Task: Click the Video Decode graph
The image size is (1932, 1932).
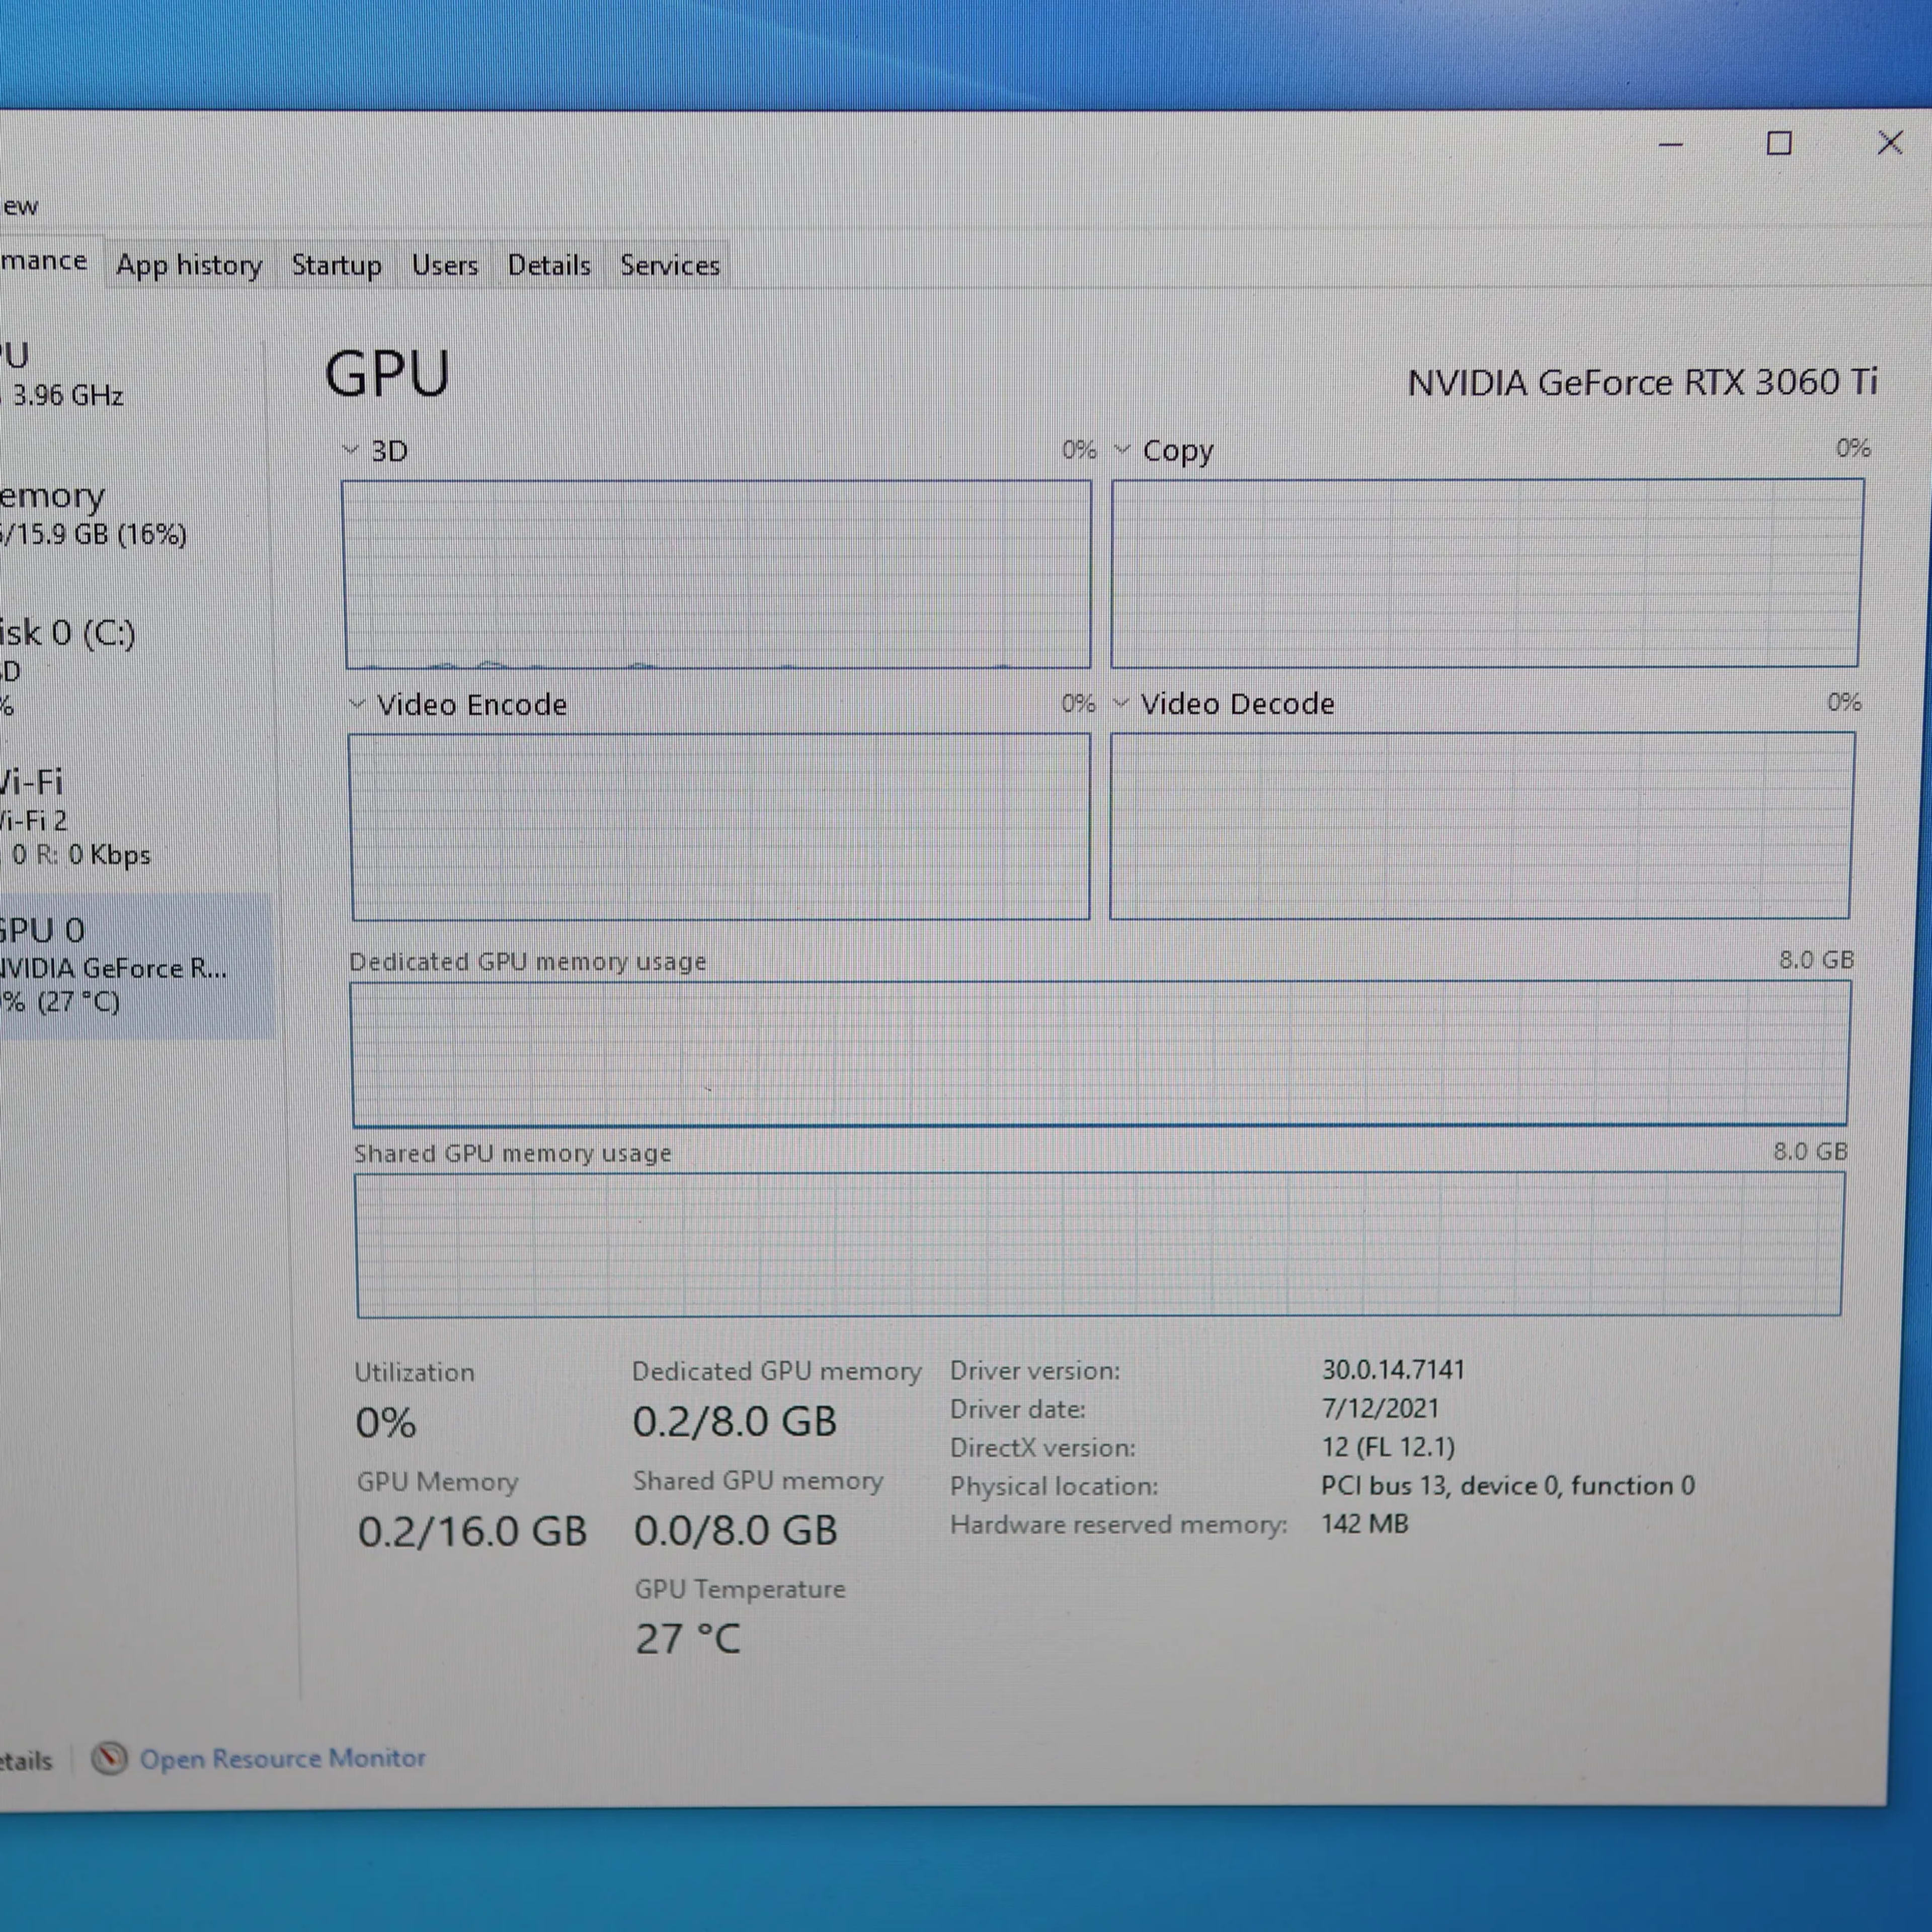Action: pos(1481,826)
